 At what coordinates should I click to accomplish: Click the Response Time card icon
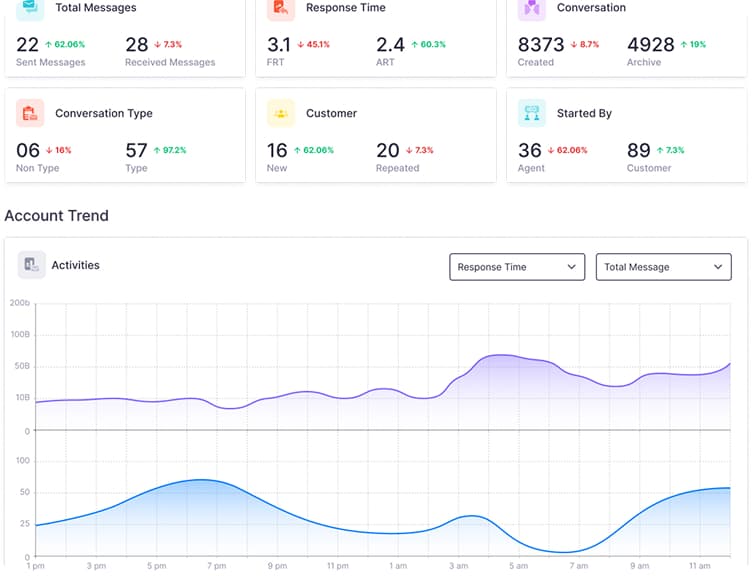[281, 8]
